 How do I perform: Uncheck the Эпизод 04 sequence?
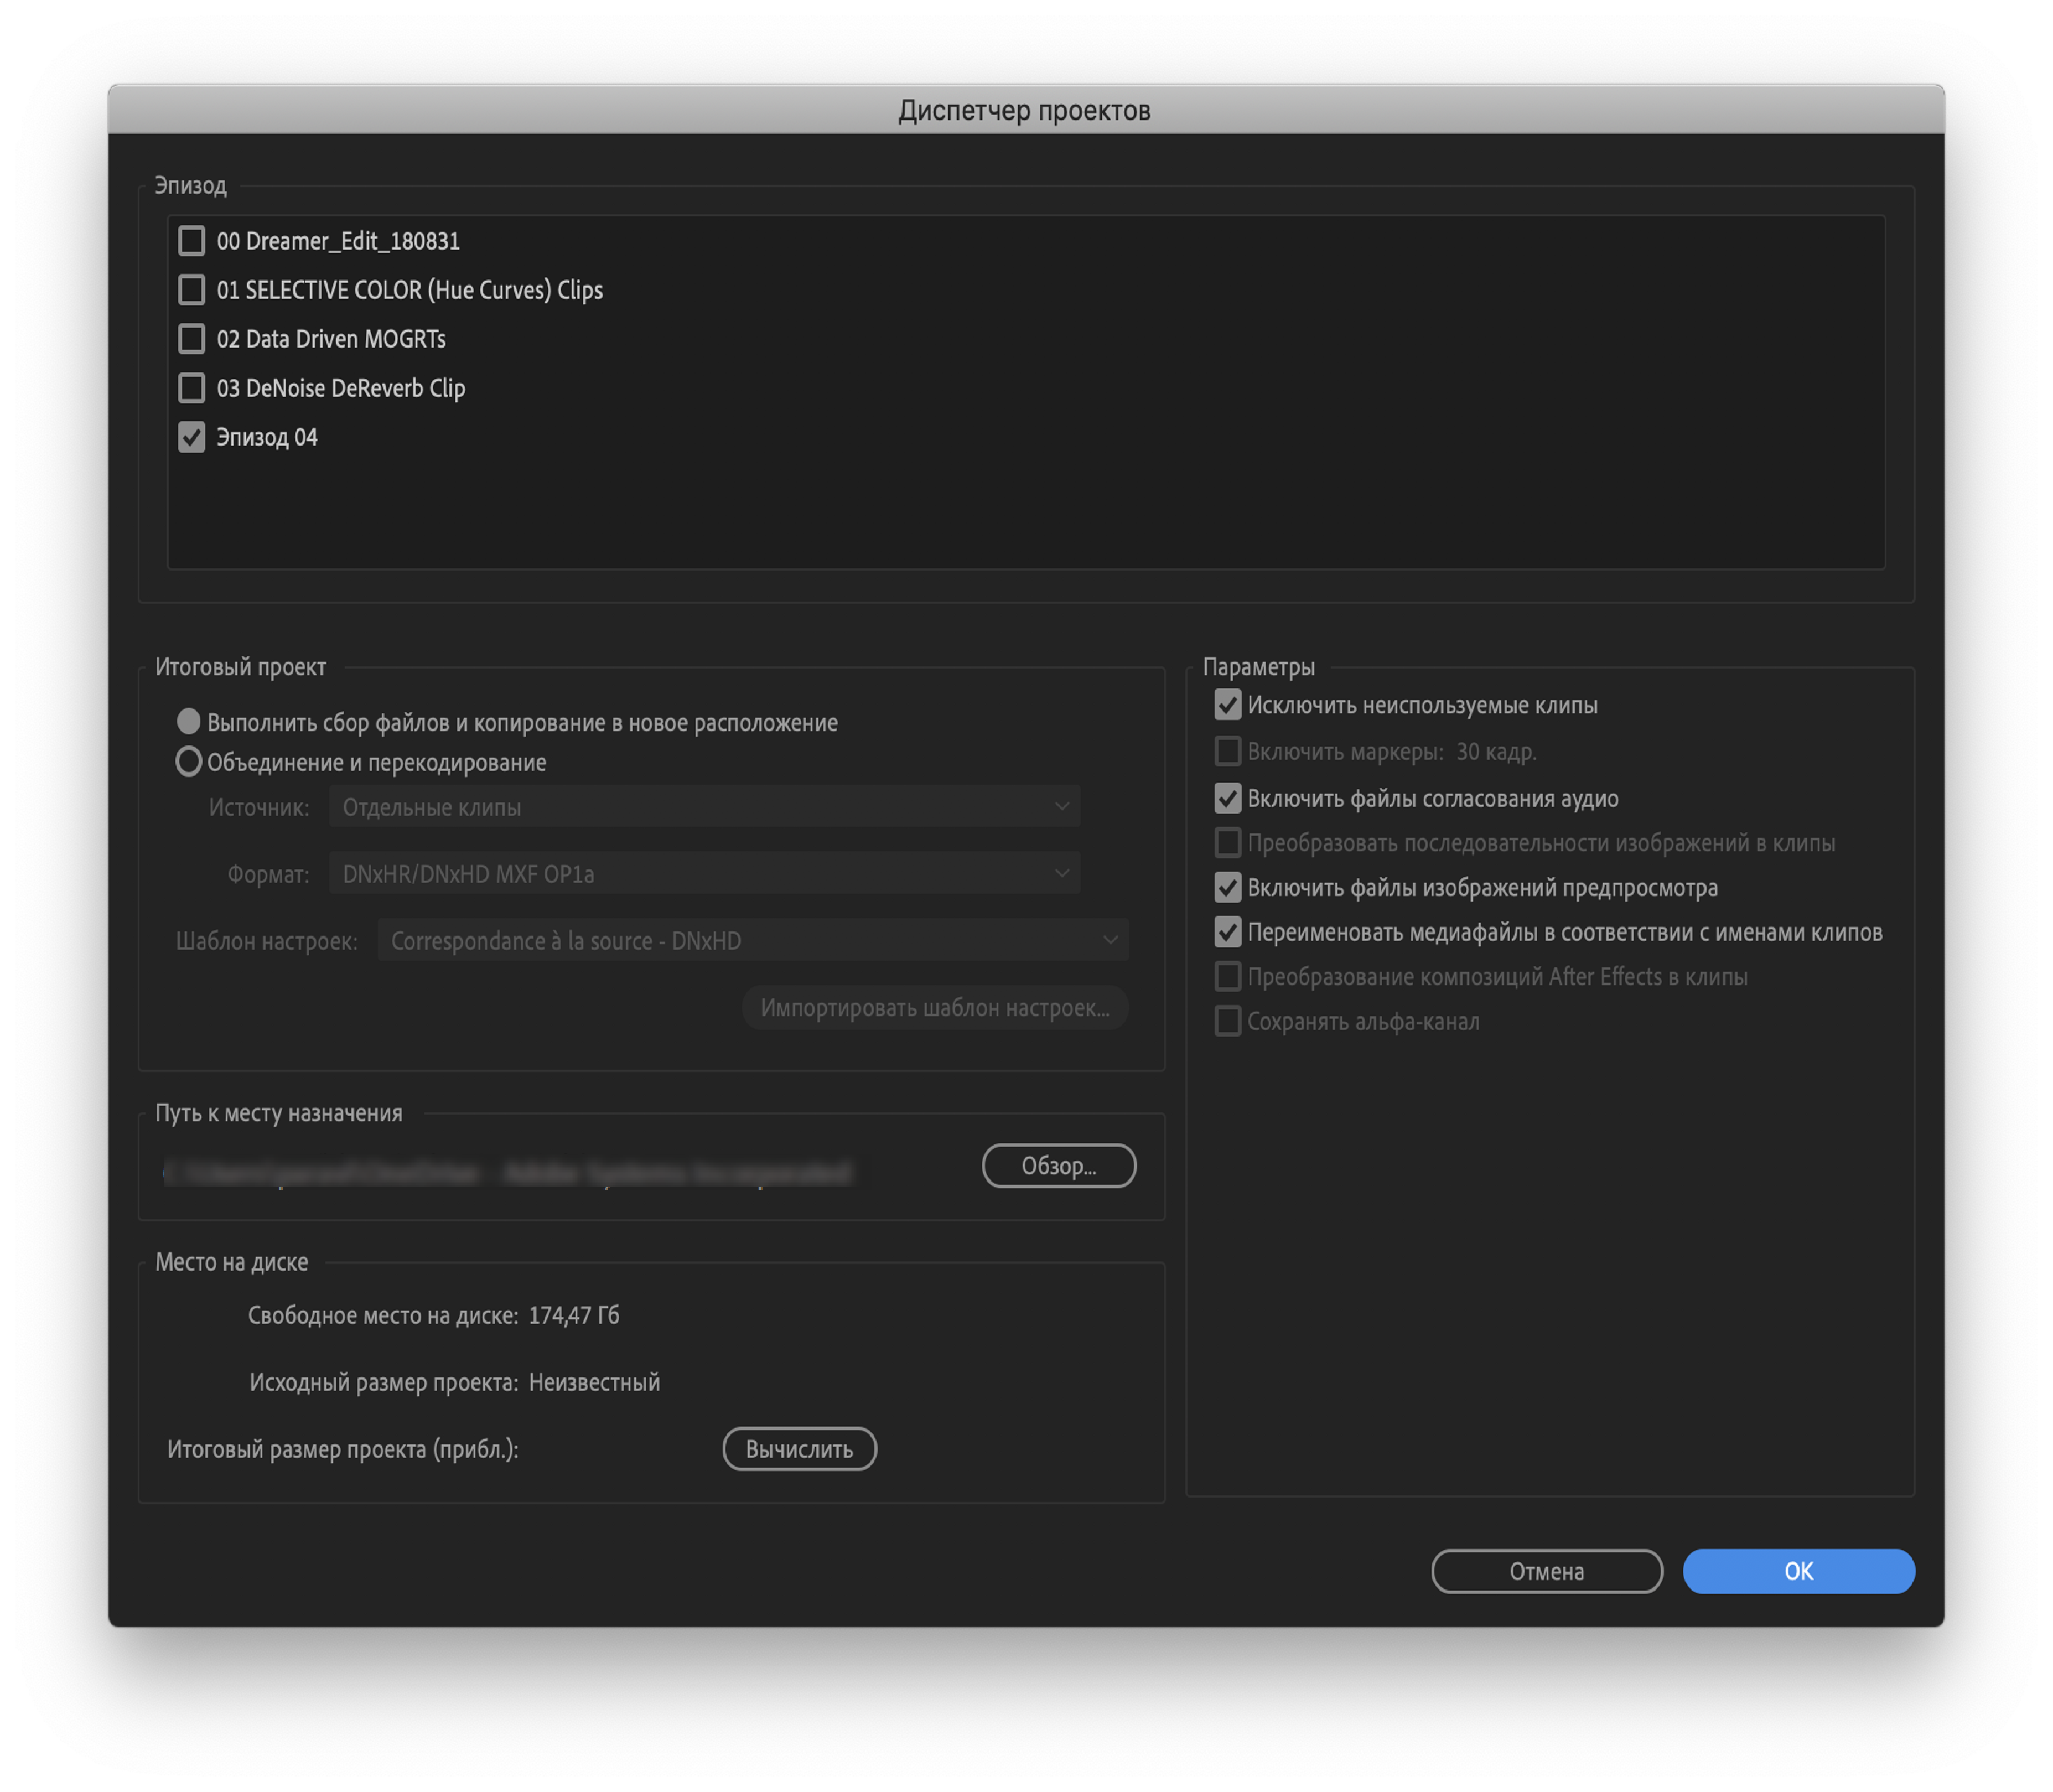191,437
